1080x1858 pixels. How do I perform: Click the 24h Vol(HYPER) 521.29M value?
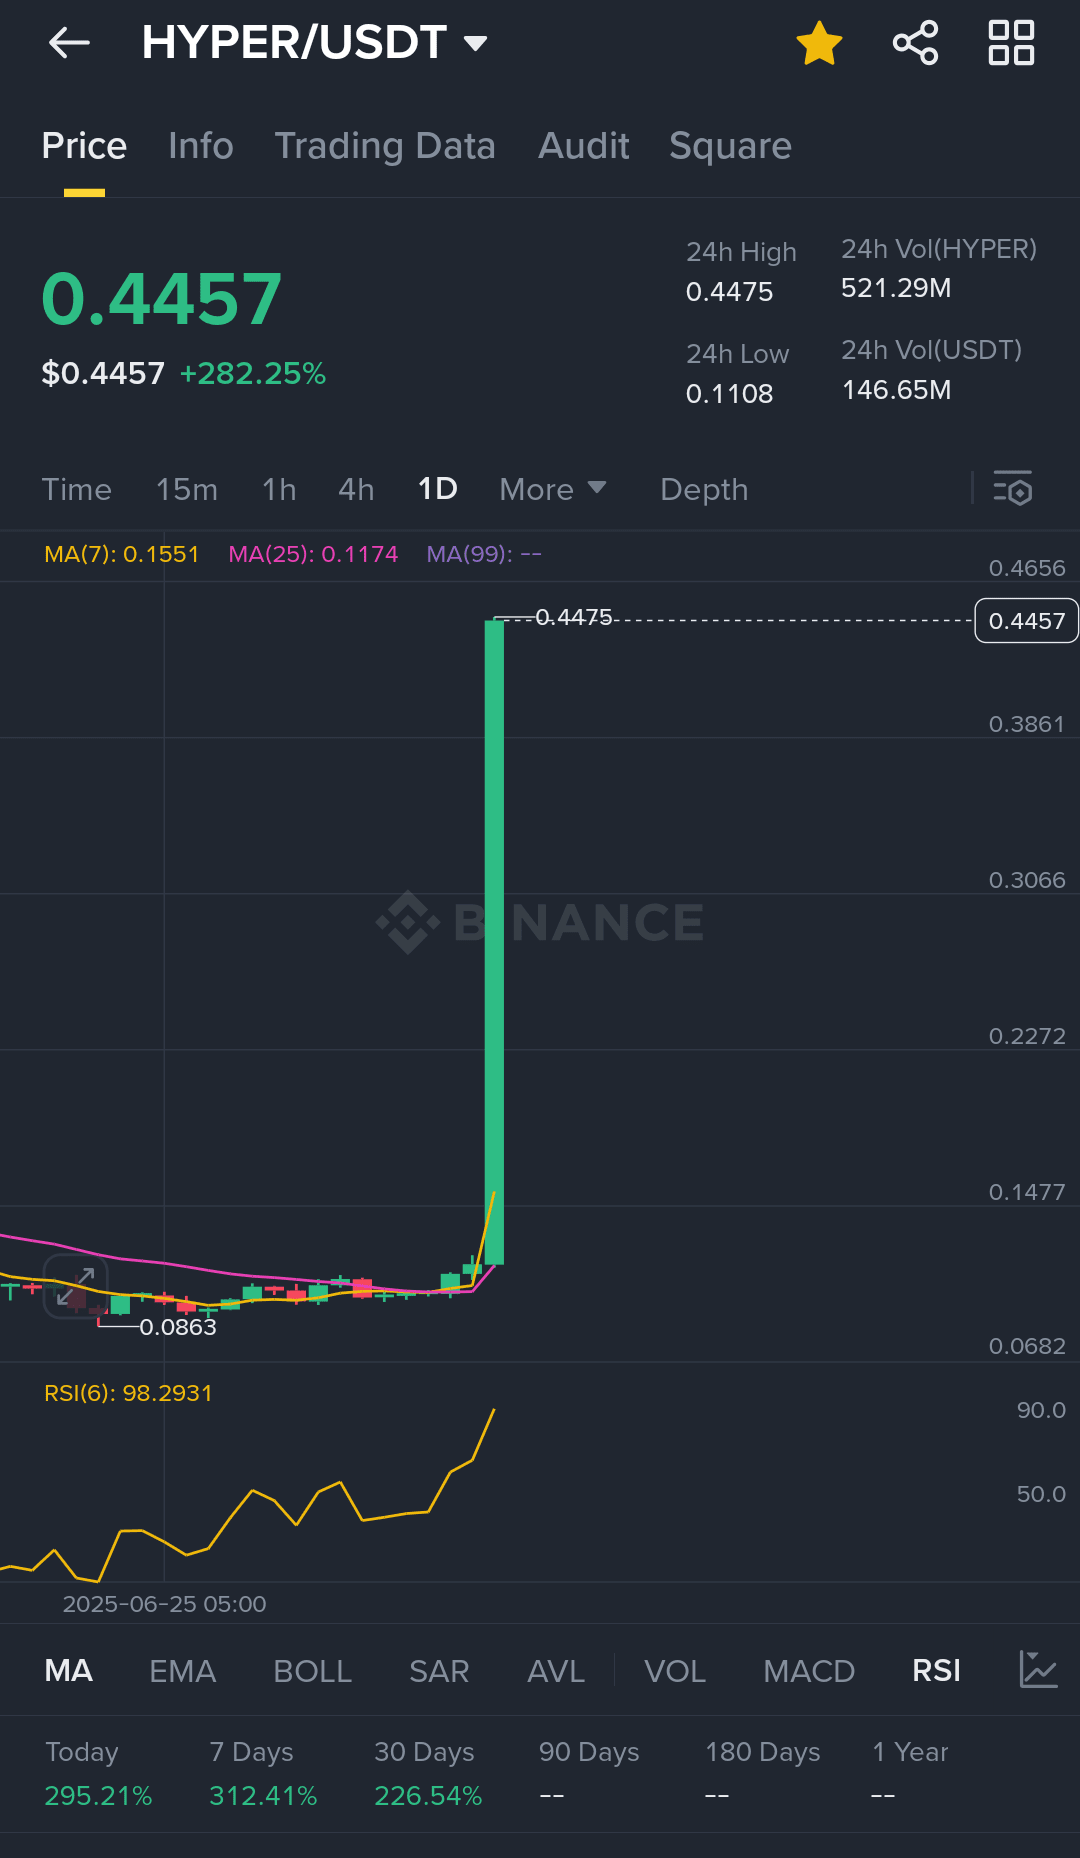tap(896, 288)
